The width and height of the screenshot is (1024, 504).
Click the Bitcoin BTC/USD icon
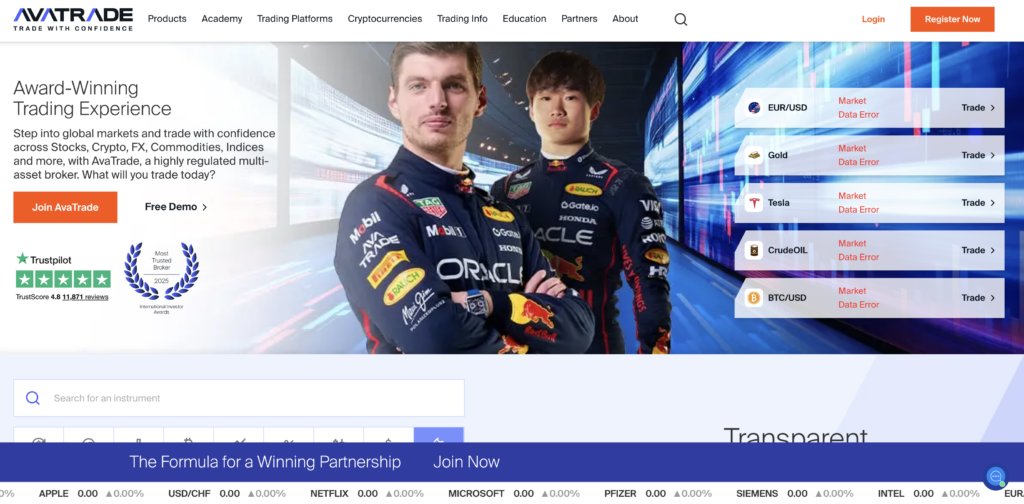(x=754, y=298)
